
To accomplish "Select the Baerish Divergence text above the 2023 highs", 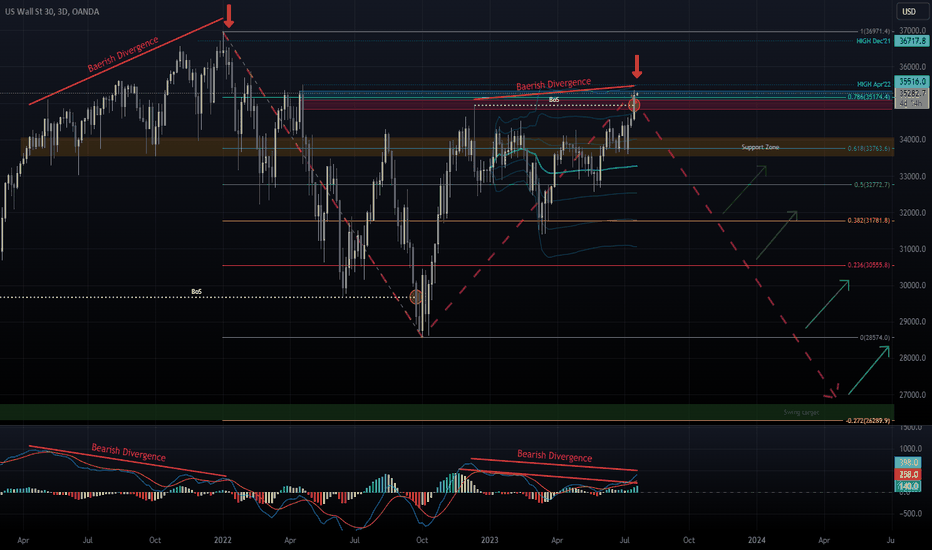I will [553, 84].
